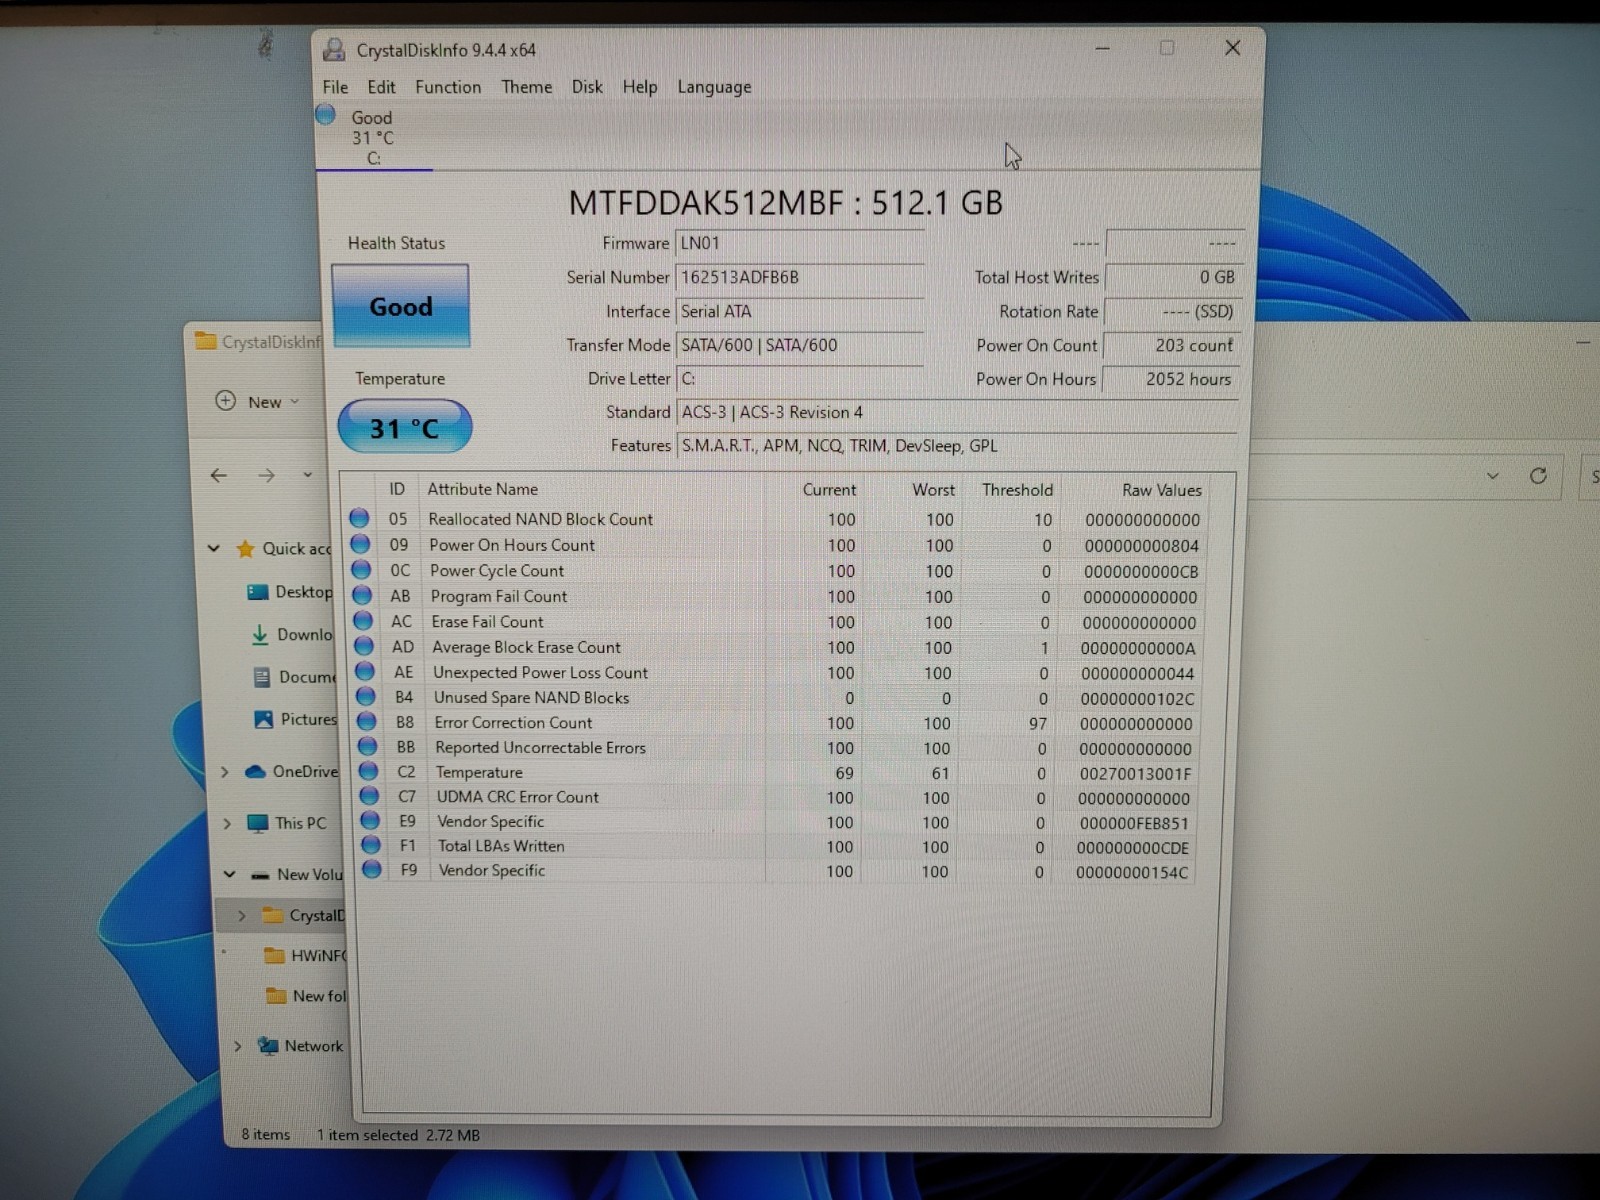
Task: Collapse New Volume in Explorer sidebar
Action: point(229,874)
